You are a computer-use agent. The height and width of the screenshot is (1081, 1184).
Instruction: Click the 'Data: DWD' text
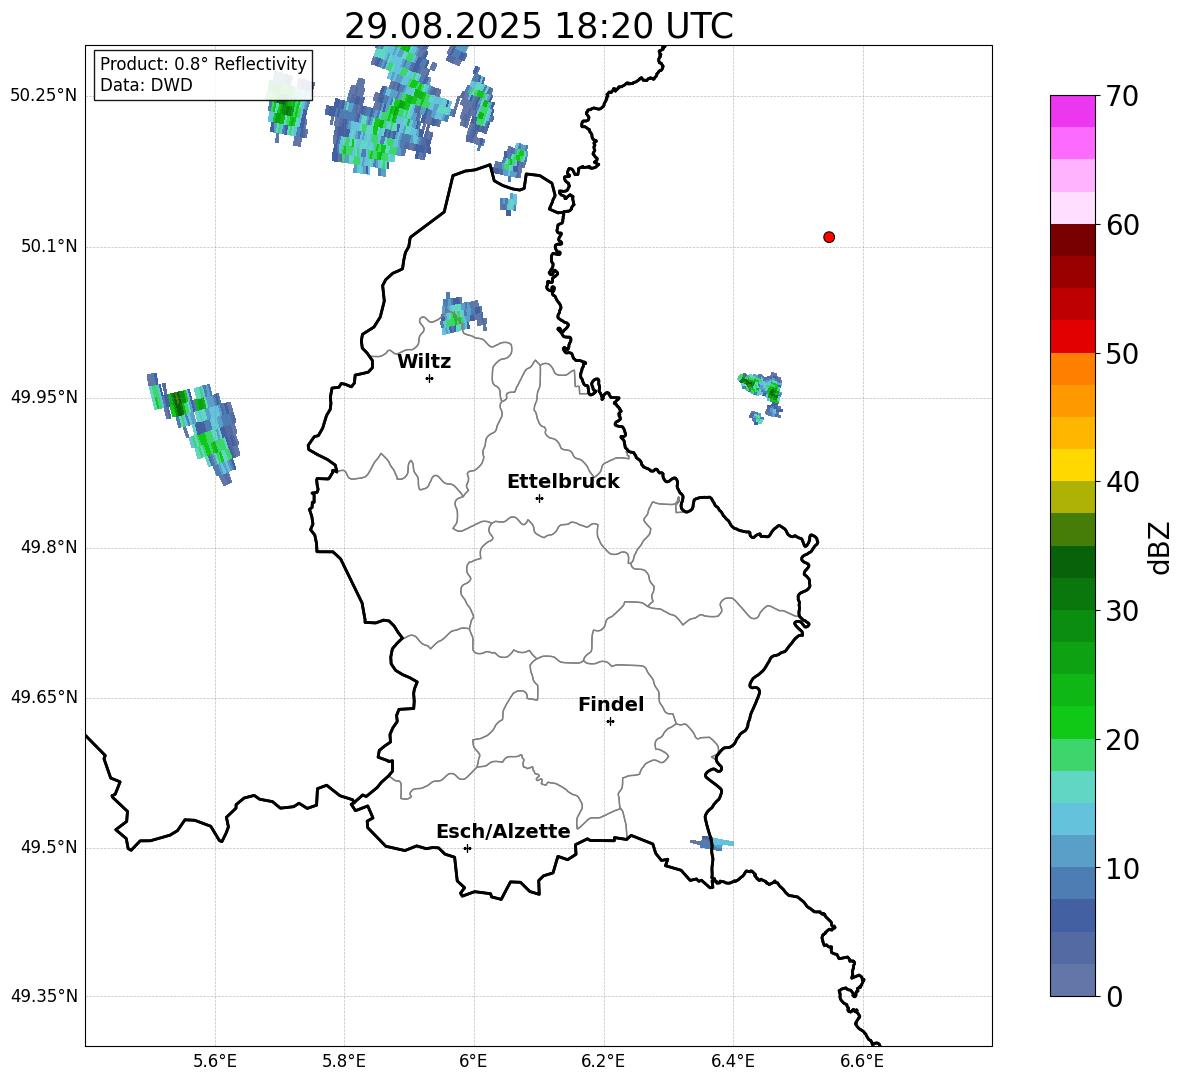click(146, 85)
